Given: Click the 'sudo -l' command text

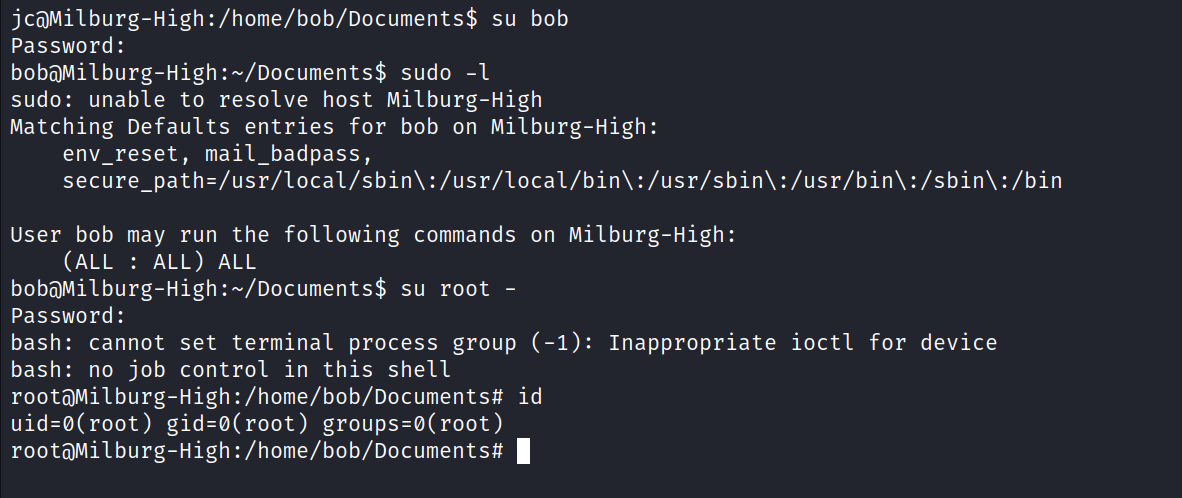Looking at the screenshot, I should (x=444, y=73).
